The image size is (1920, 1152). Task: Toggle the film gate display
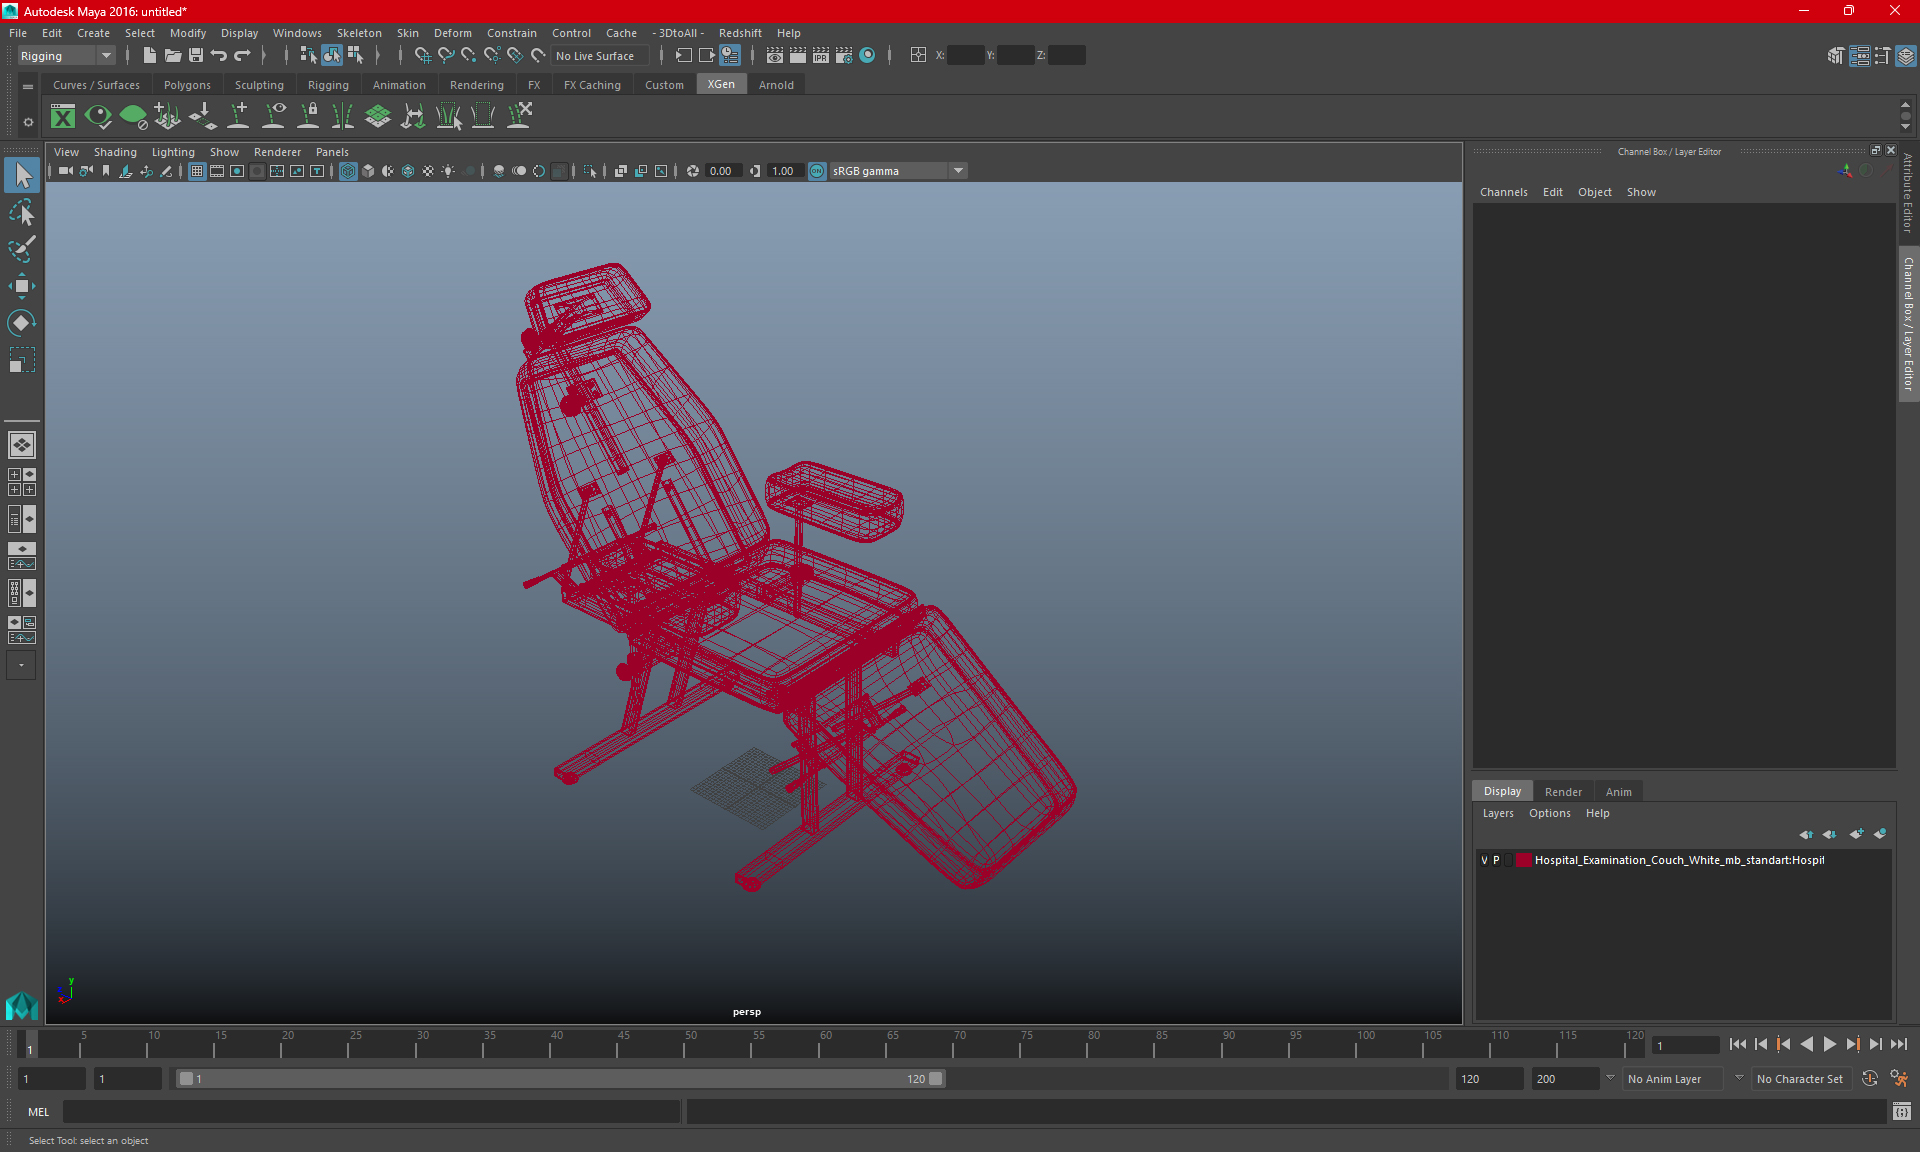(x=217, y=171)
